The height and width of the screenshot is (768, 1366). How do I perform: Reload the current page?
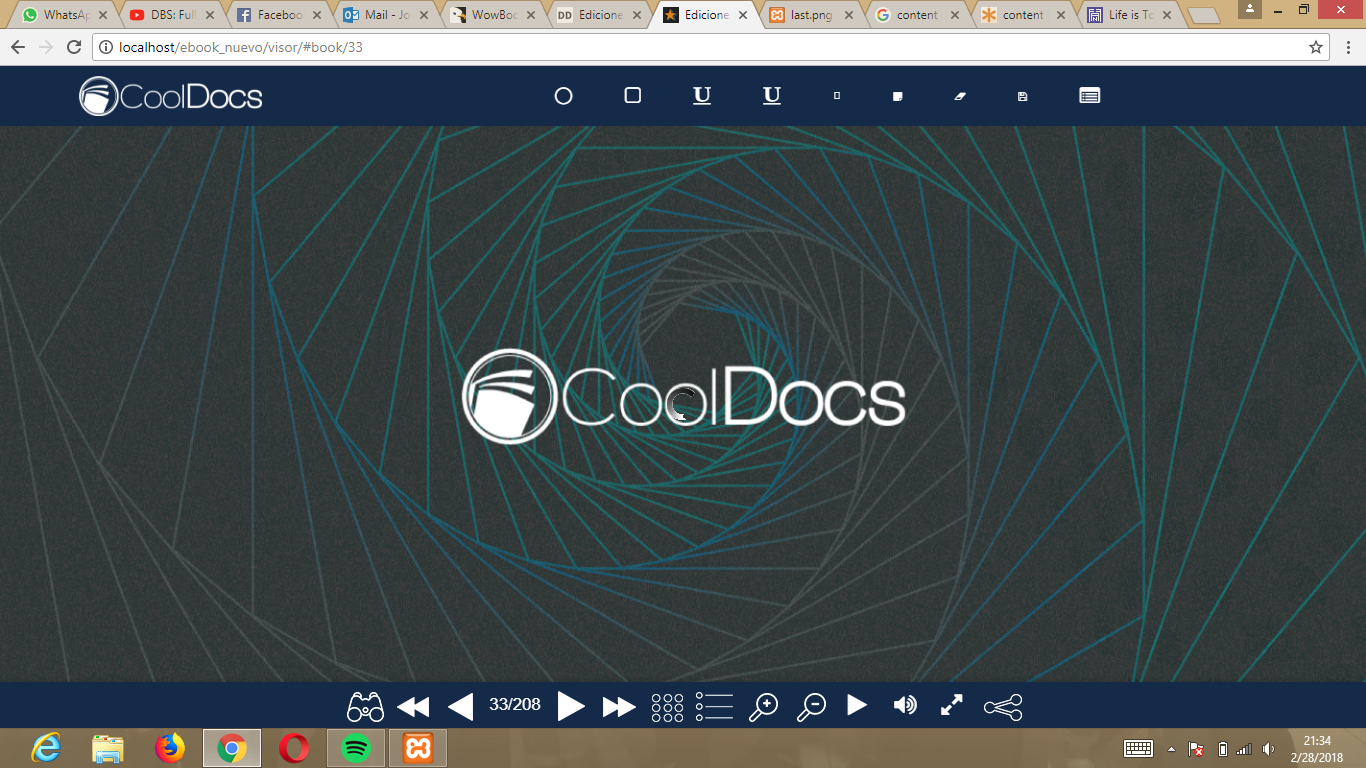point(74,47)
